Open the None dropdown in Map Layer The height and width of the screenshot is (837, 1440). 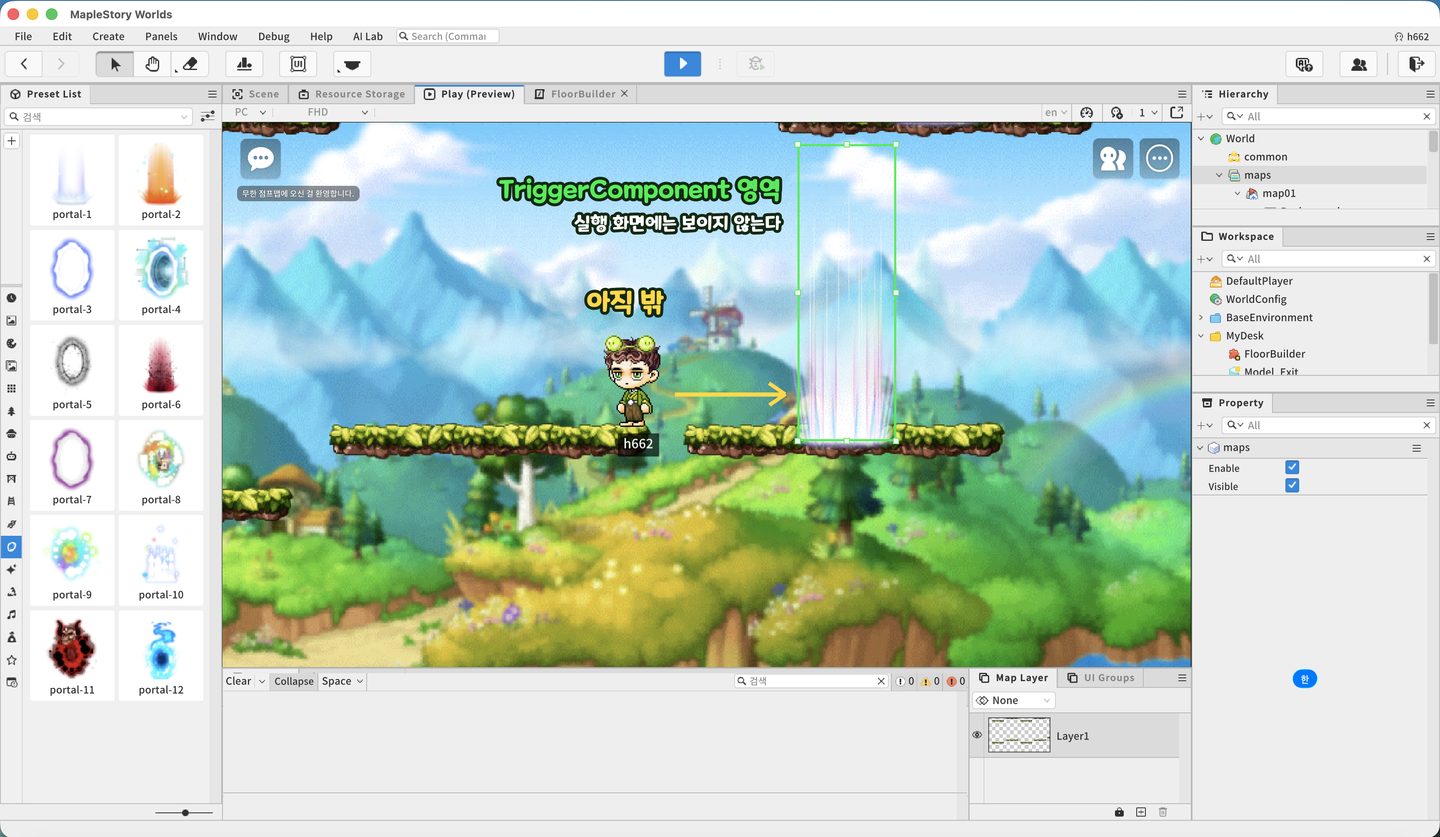pyautogui.click(x=1014, y=700)
